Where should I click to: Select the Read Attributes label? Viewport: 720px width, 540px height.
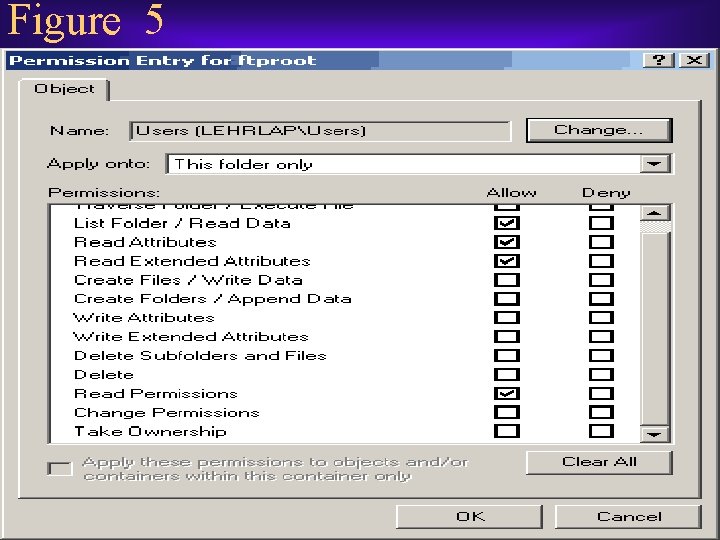[145, 242]
